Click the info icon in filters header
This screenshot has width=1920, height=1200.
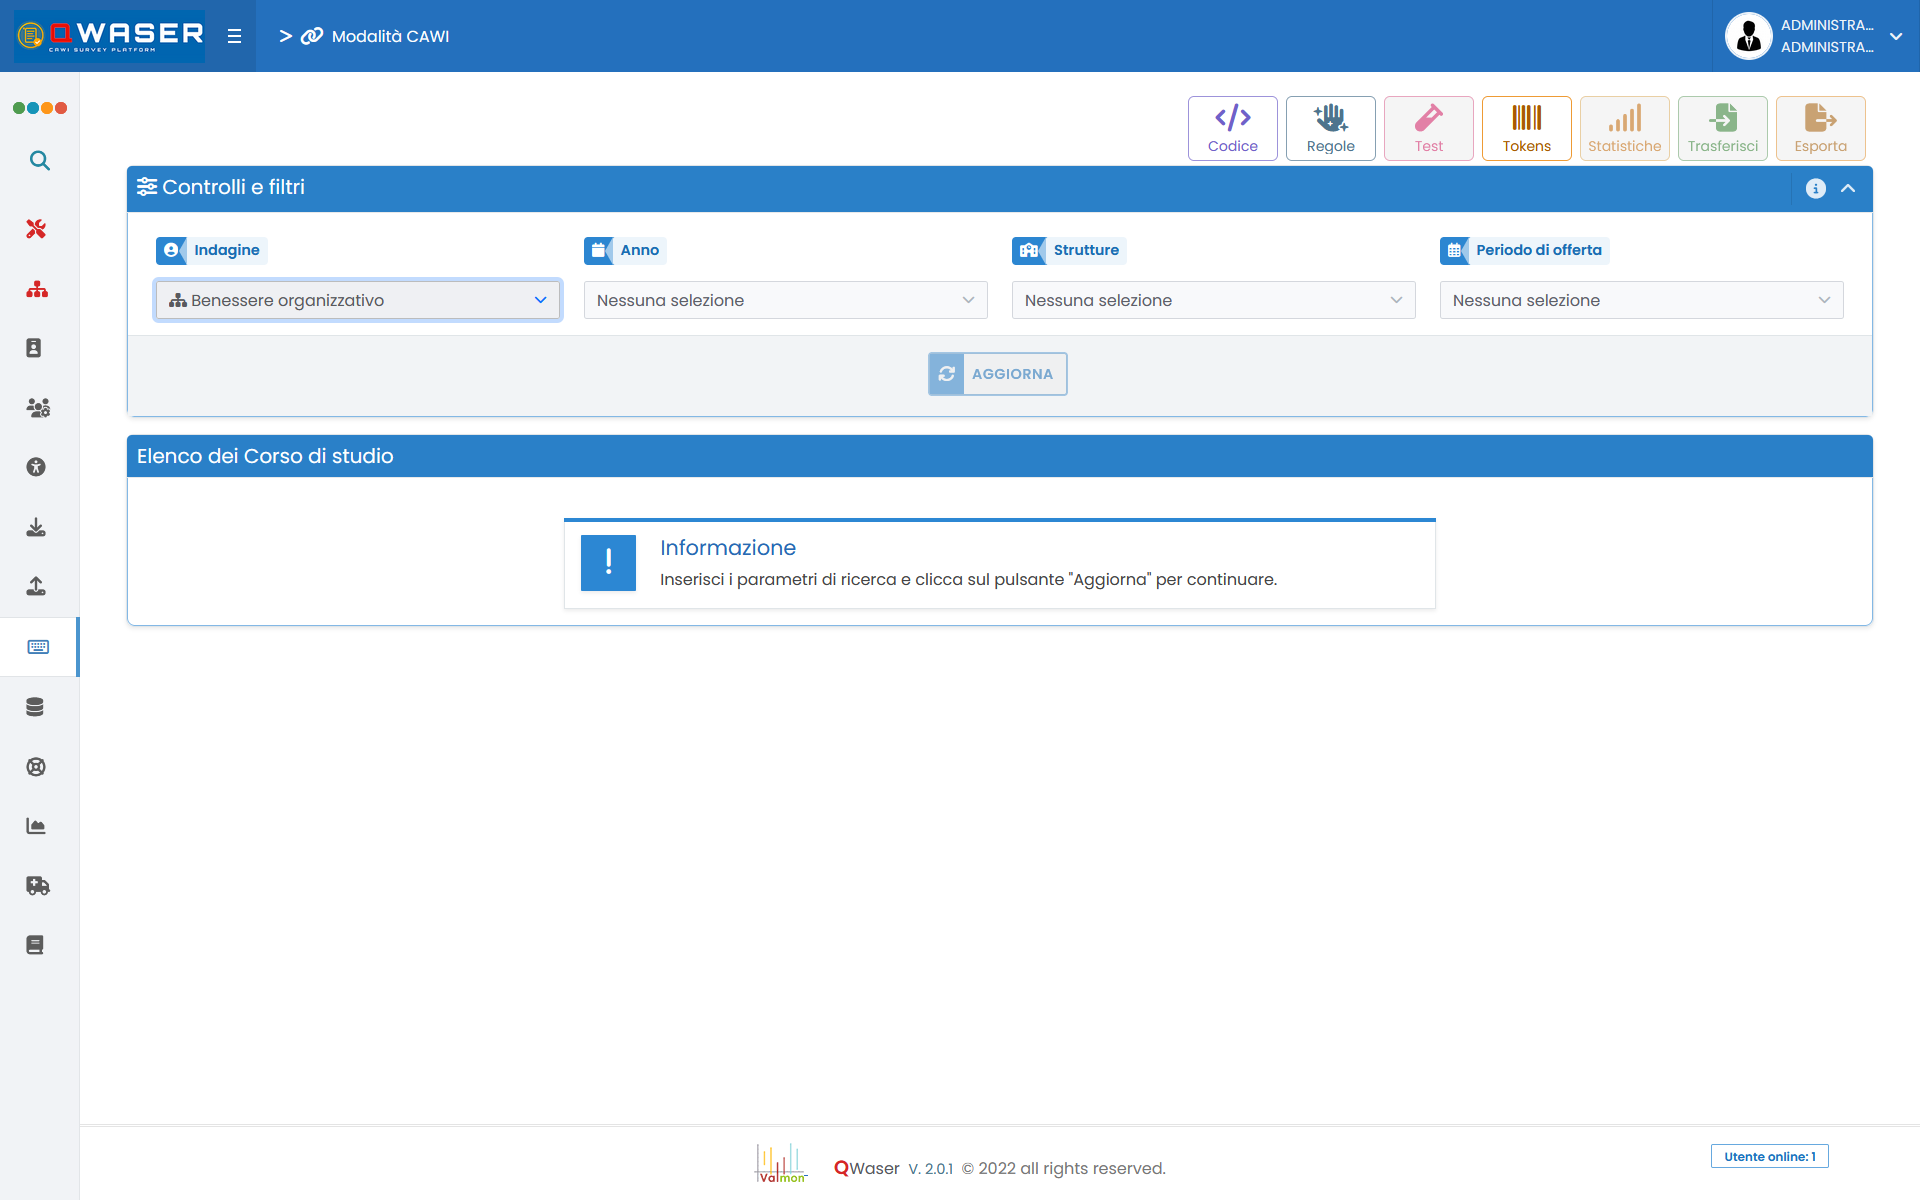pos(1816,188)
